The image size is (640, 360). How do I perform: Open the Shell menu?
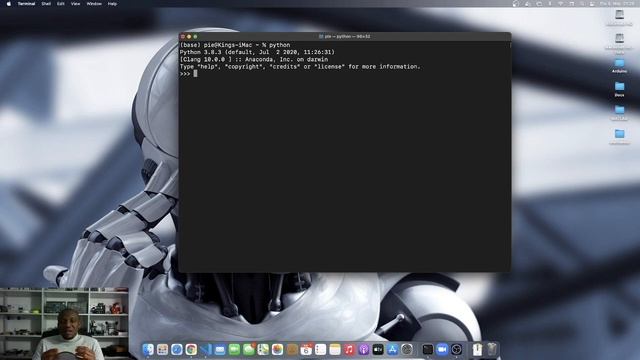coord(46,4)
